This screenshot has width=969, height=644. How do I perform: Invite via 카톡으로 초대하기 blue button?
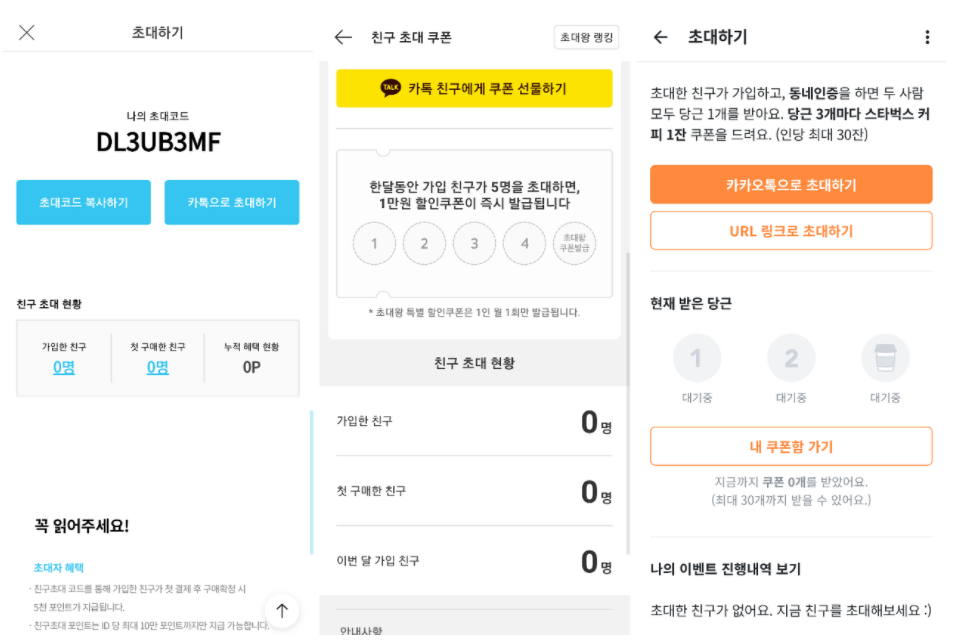pos(232,202)
